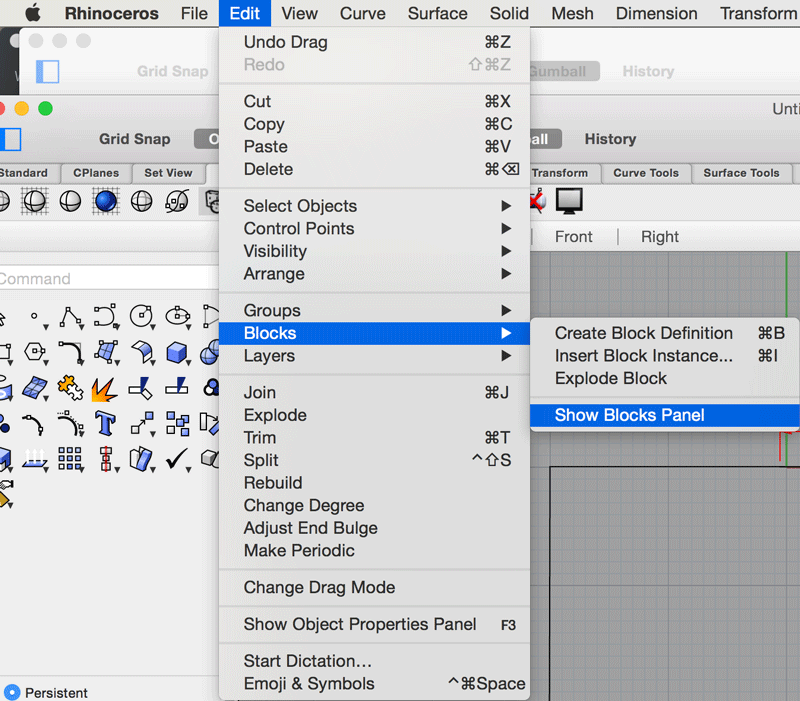Toggle Grid Snap in the background window
800x701 pixels.
(x=172, y=71)
